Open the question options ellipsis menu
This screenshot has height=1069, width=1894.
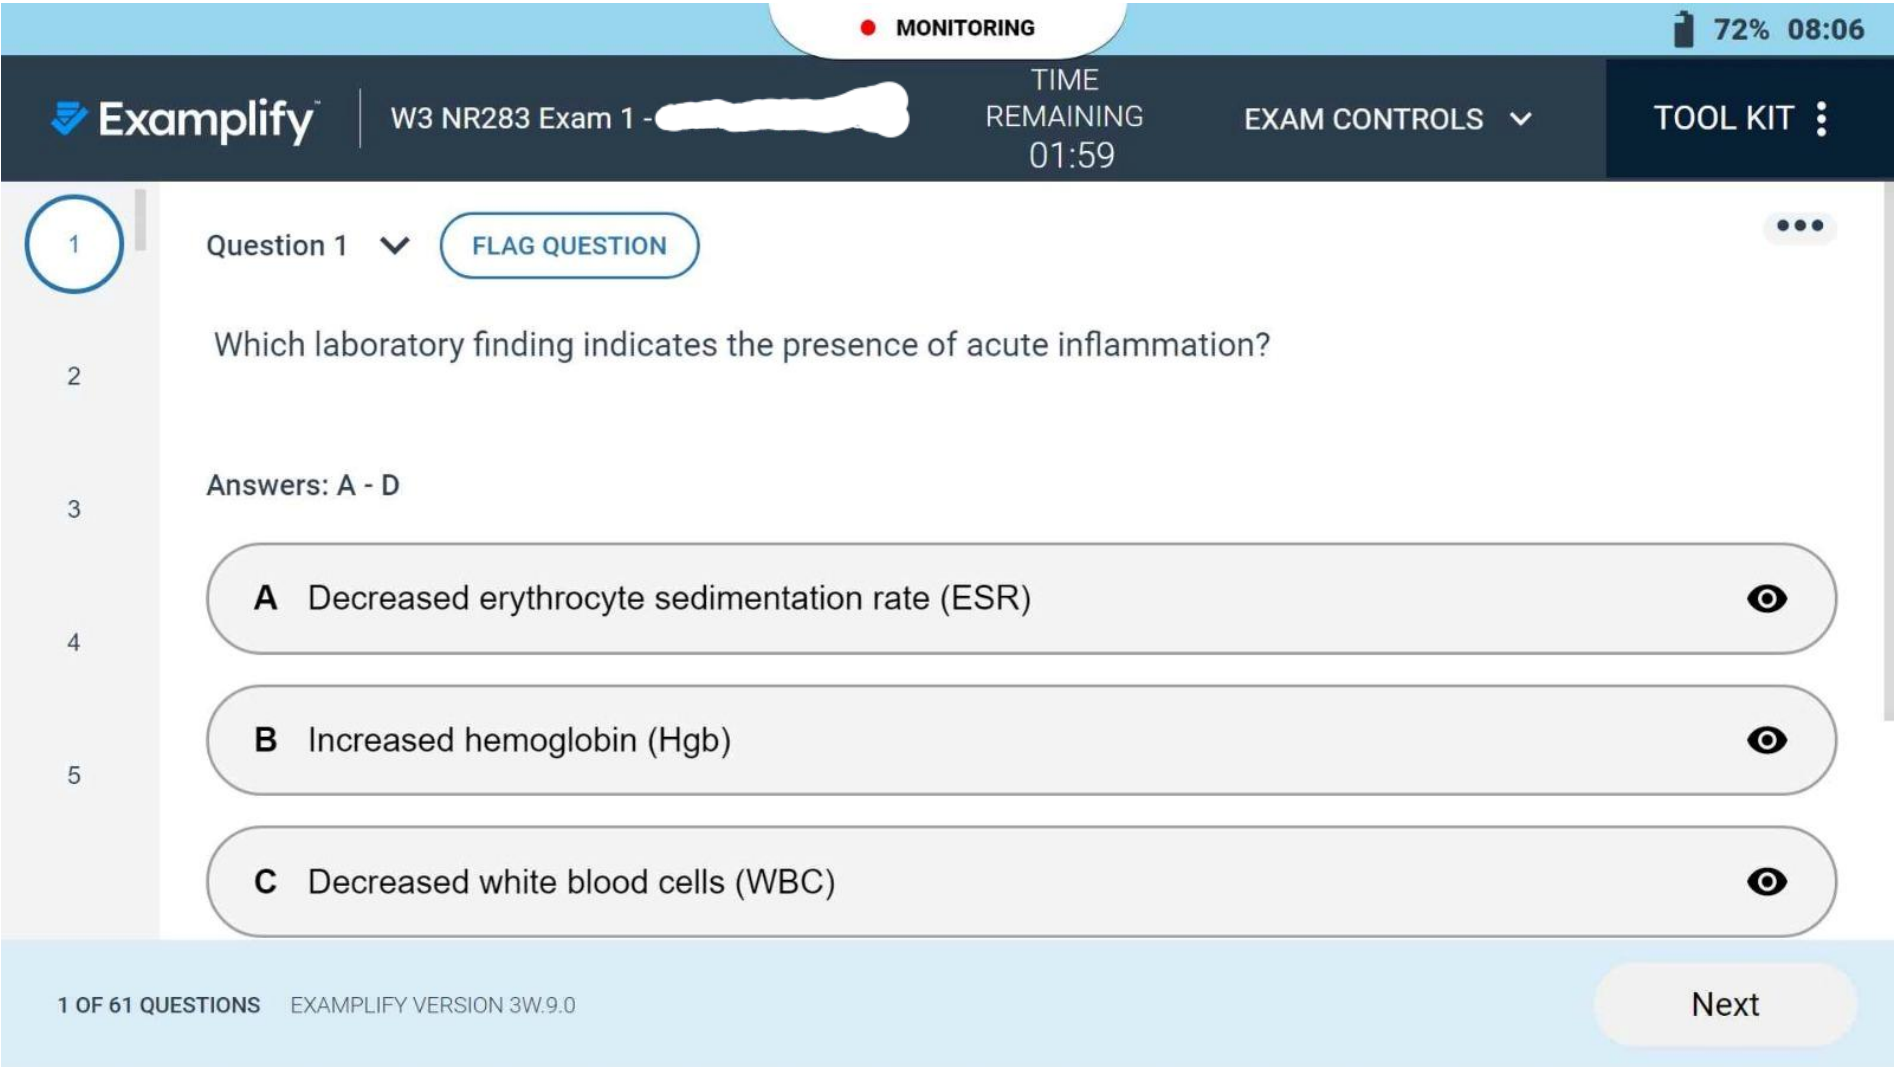click(x=1799, y=226)
